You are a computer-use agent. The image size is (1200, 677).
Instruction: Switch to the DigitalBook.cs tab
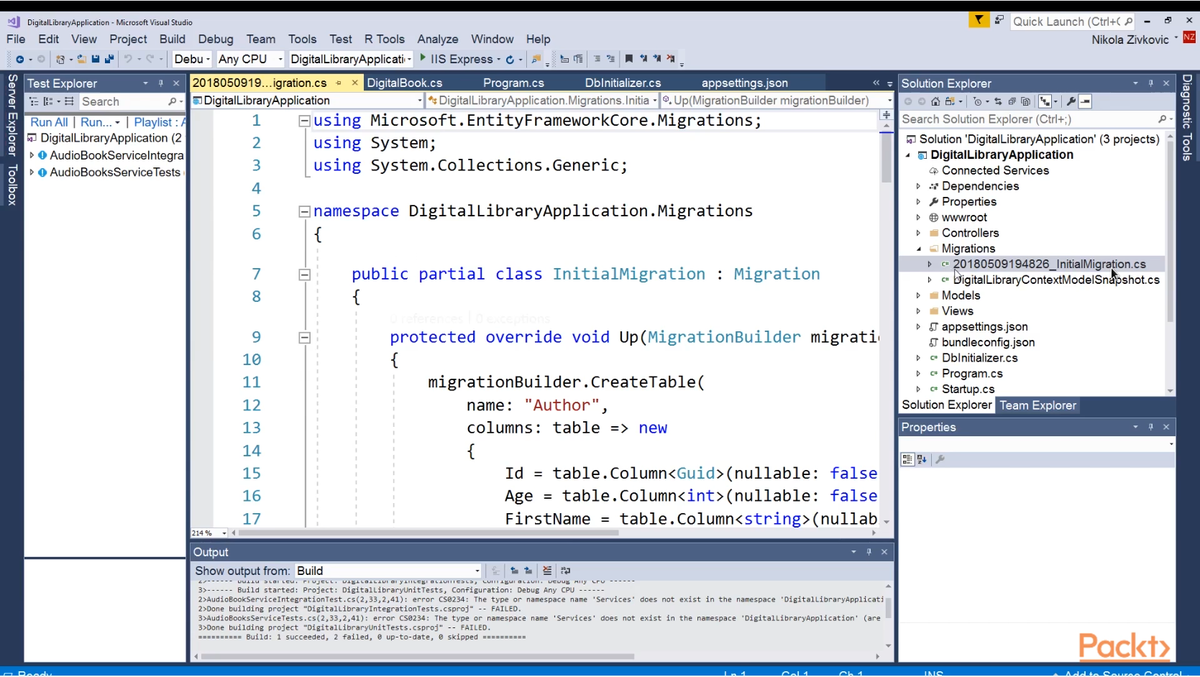coord(404,83)
